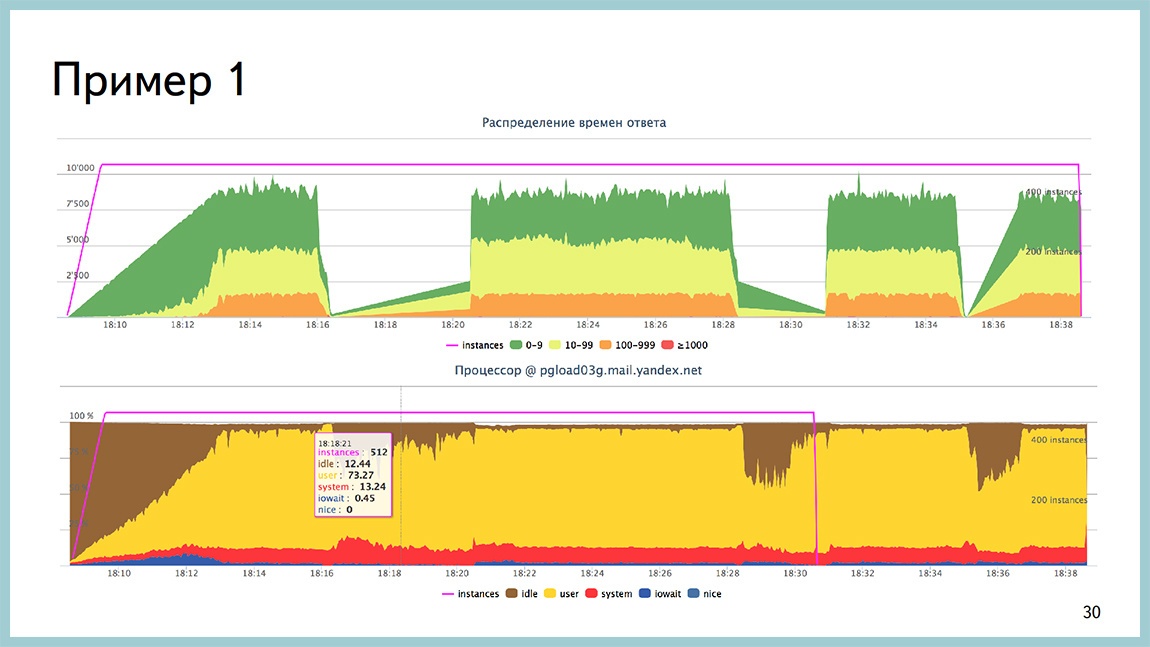Screen dimensions: 1150x647
Task: Click '400 instances' label on top chart
Action: coord(1053,192)
